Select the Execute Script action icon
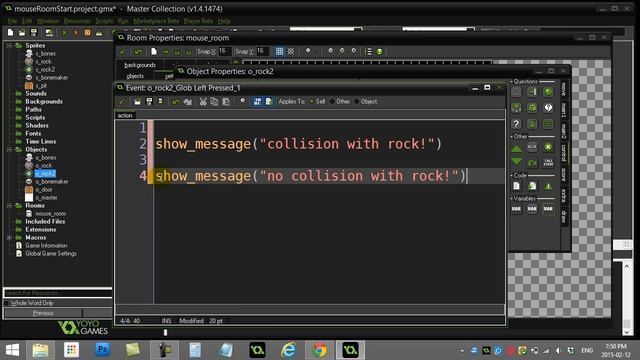Image resolution: width=640 pixels, height=360 pixels. pyautogui.click(x=532, y=186)
